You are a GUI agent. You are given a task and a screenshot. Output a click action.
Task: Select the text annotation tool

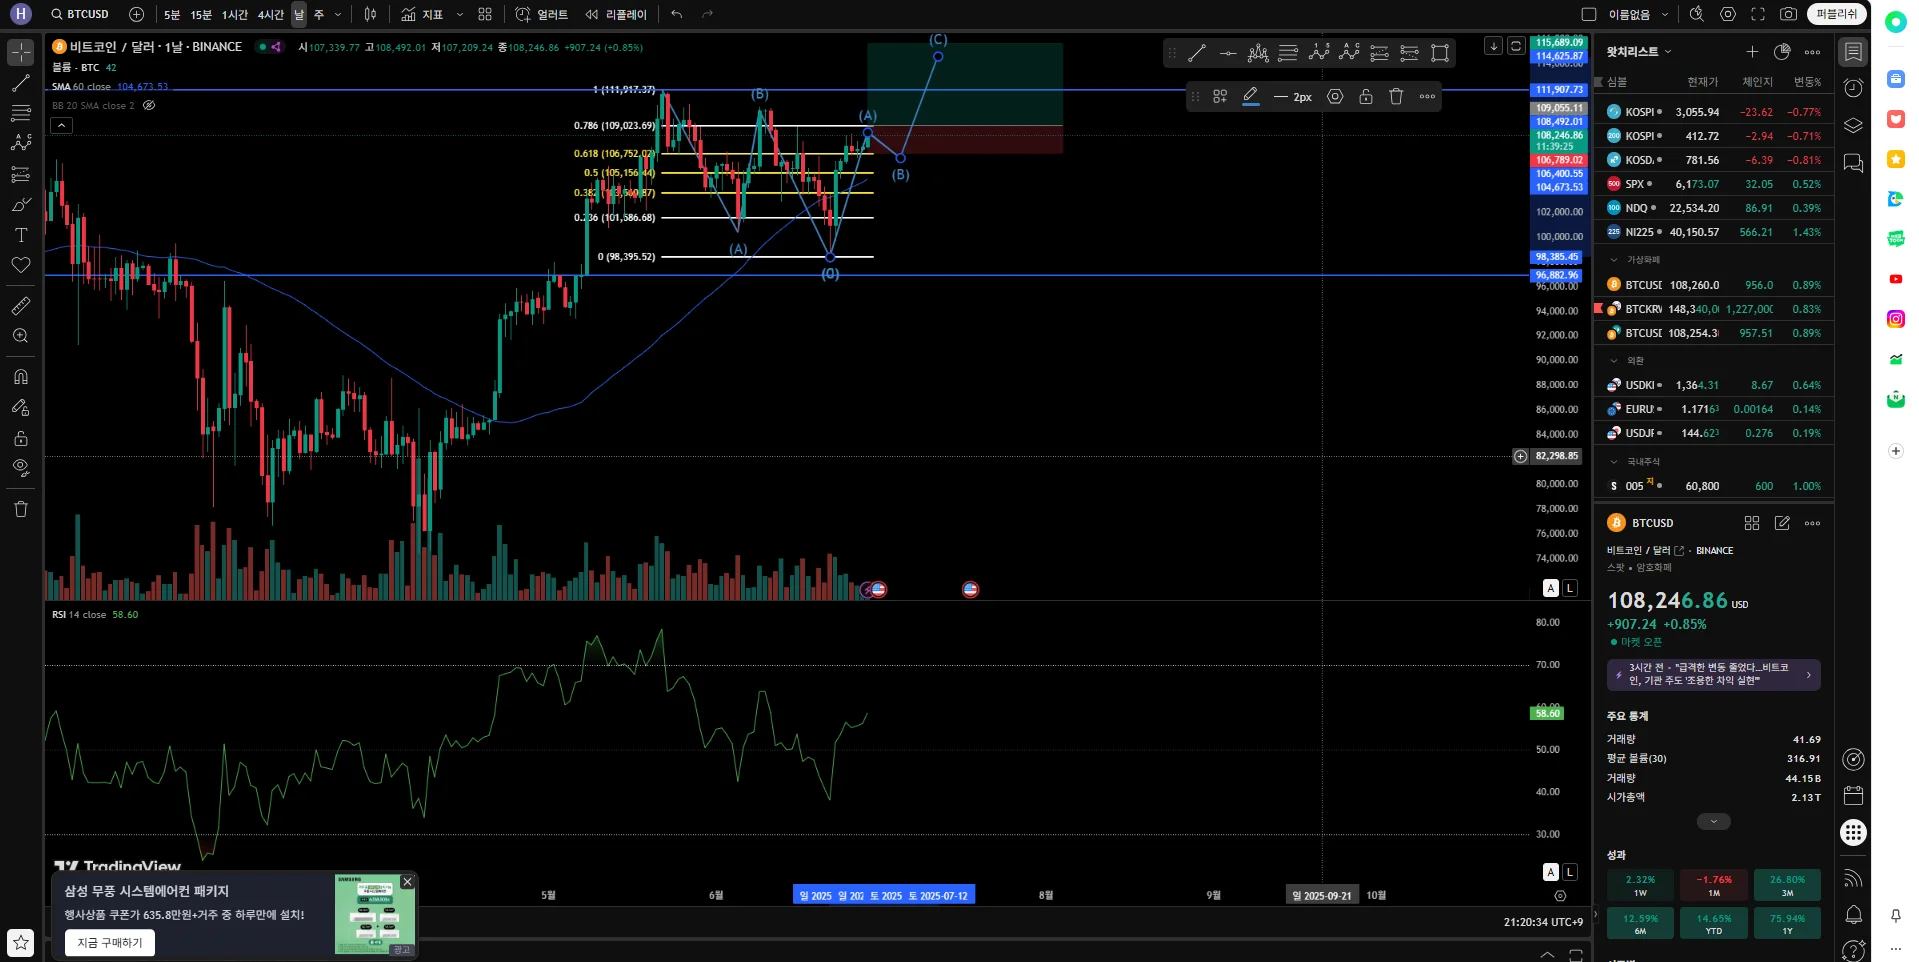[x=21, y=235]
